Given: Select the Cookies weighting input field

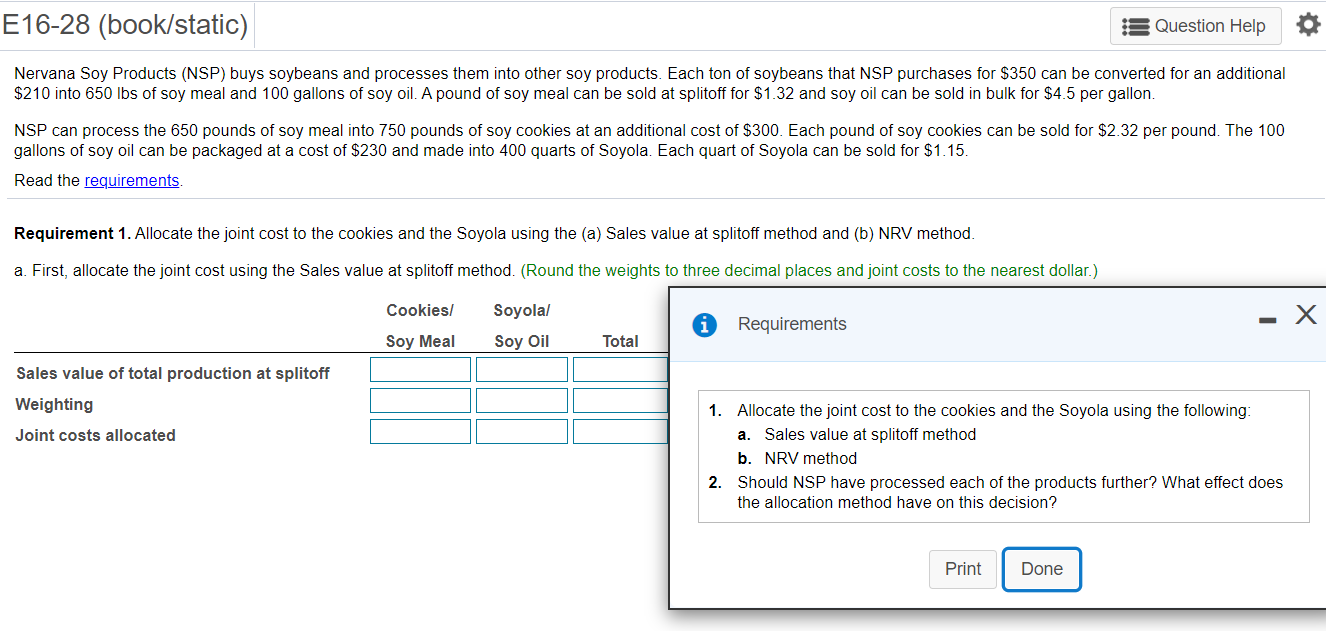Looking at the screenshot, I should click(420, 400).
